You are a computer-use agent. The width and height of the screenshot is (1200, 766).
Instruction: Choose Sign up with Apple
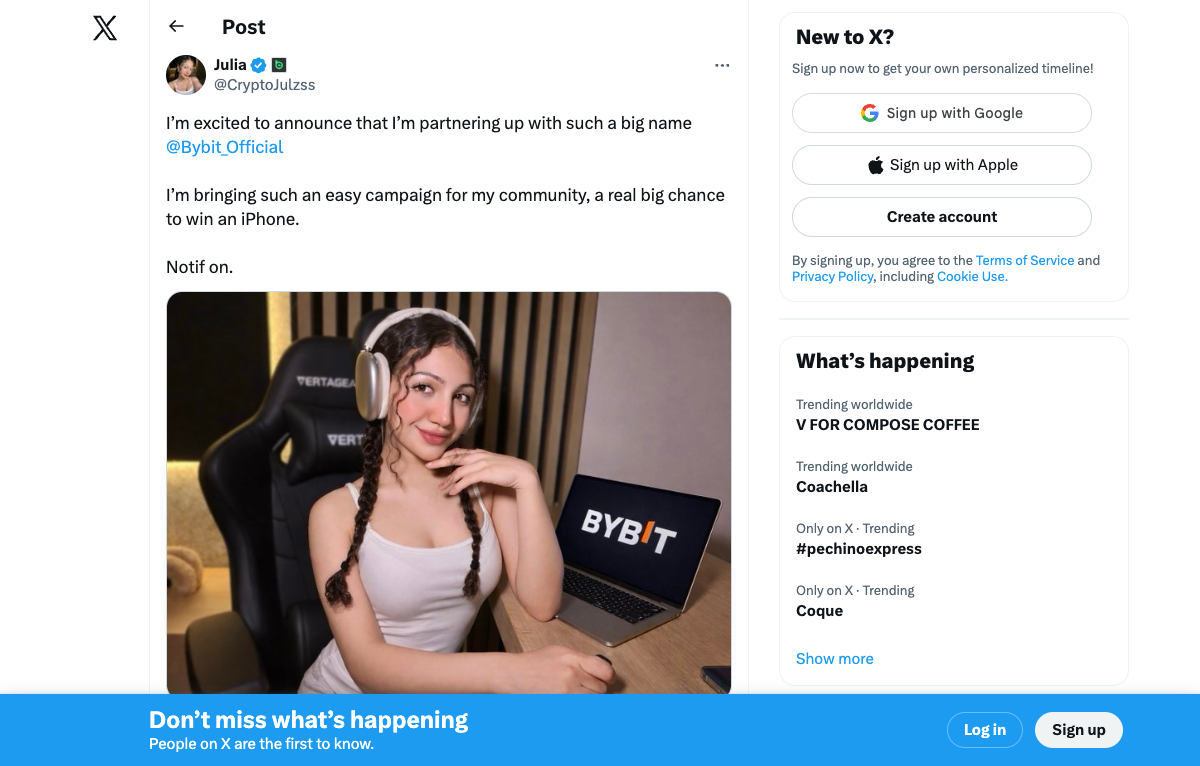941,165
